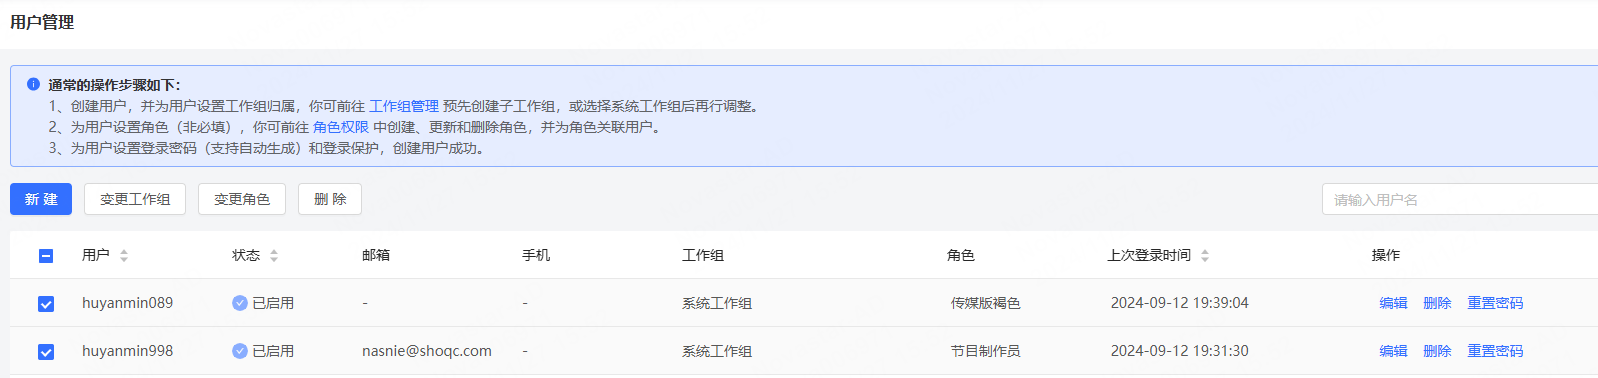The height and width of the screenshot is (378, 1598).
Task: Click enabled status icon for huyanmin998
Action: coord(240,351)
